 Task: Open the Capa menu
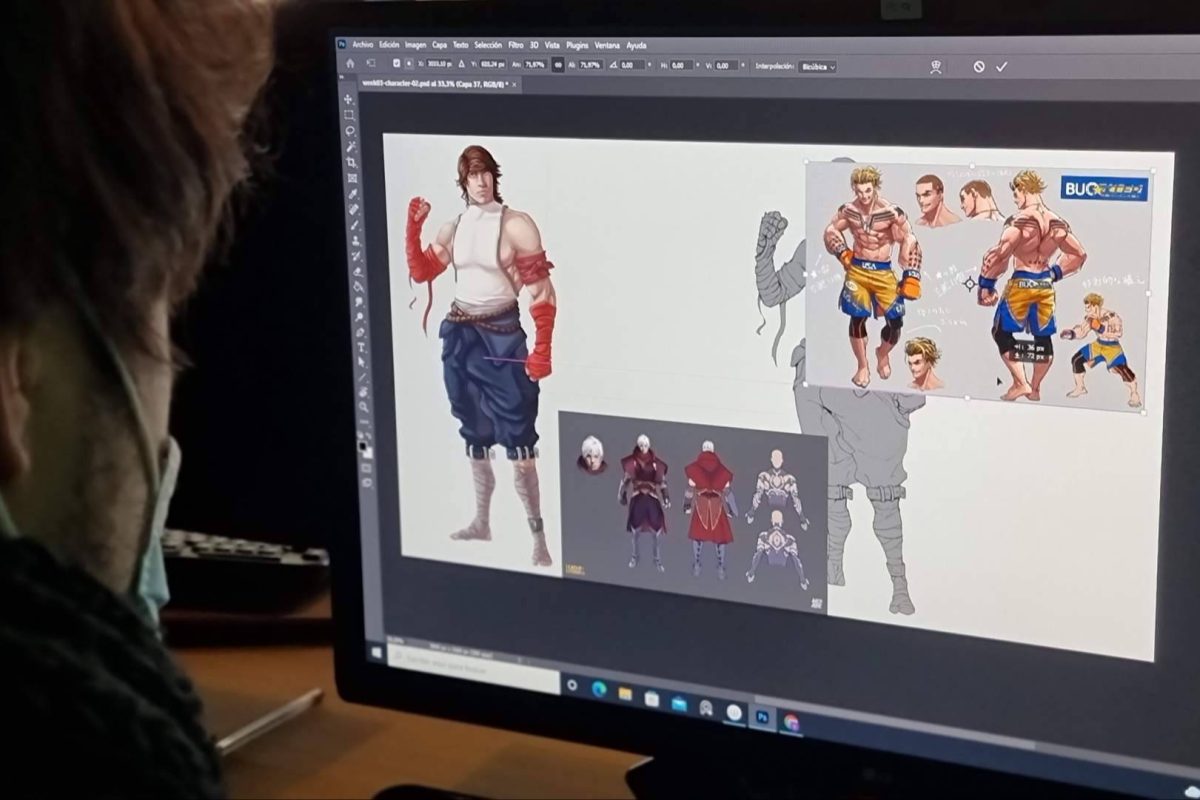click(439, 45)
